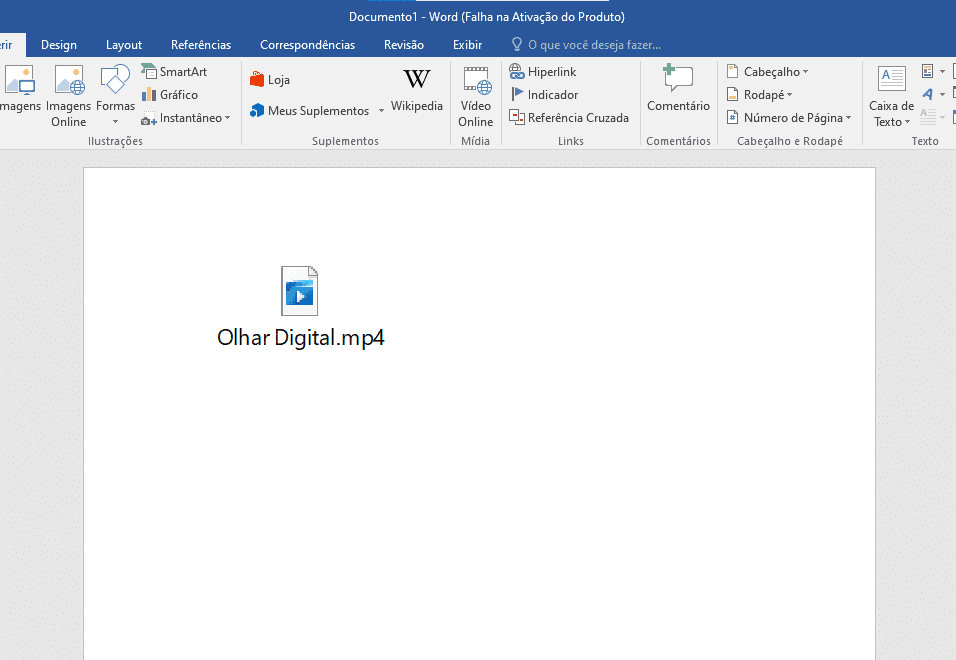Add a new Comentário
The height and width of the screenshot is (660, 956).
coord(678,88)
